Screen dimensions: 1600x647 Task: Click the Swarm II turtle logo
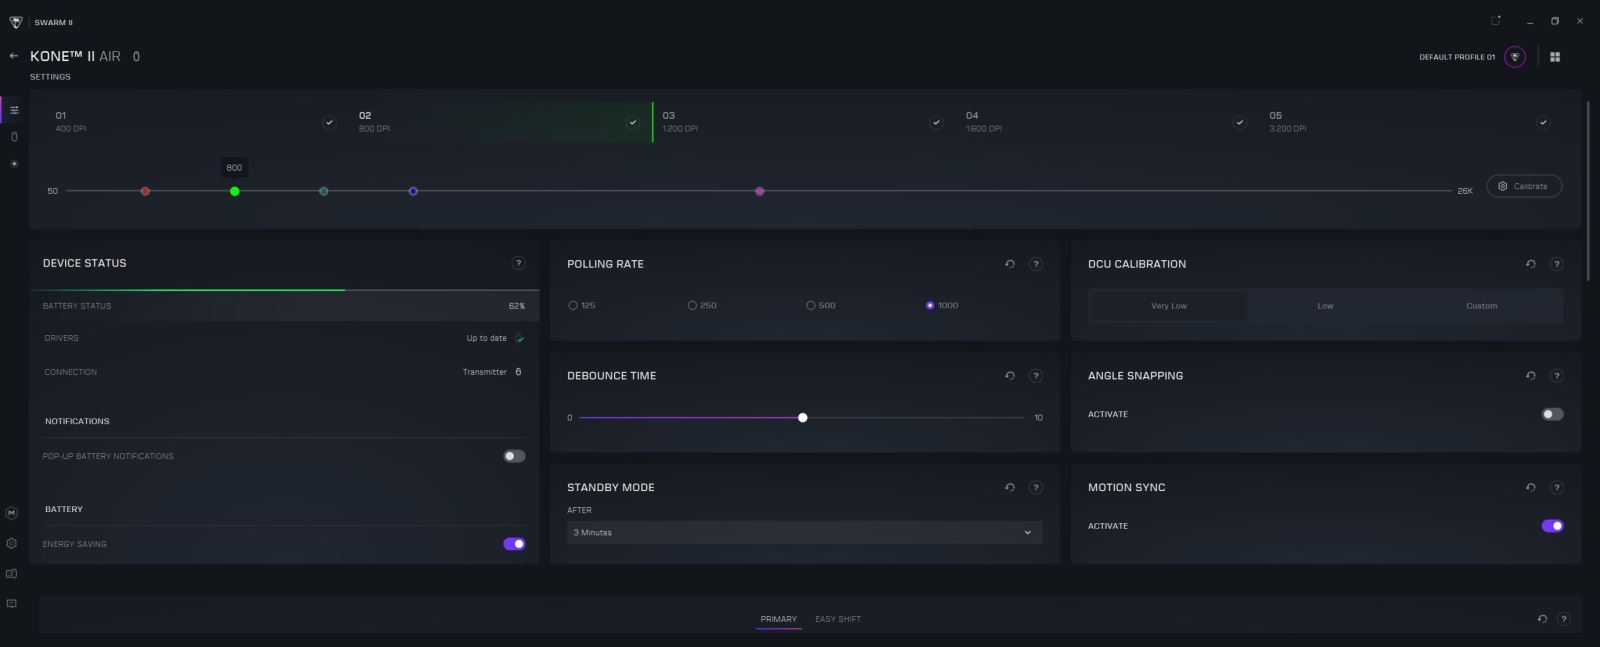pyautogui.click(x=16, y=22)
